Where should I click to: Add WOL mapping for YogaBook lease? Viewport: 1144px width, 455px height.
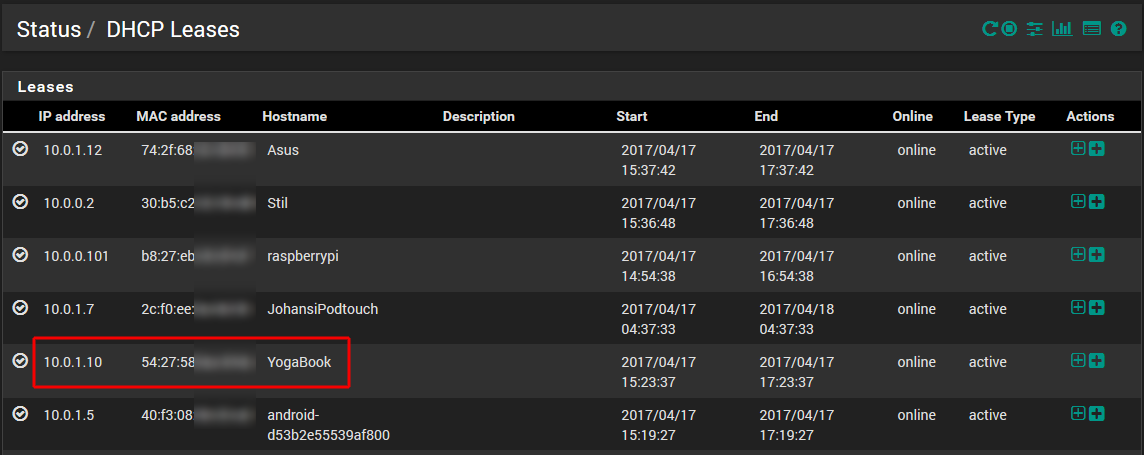pos(1097,360)
